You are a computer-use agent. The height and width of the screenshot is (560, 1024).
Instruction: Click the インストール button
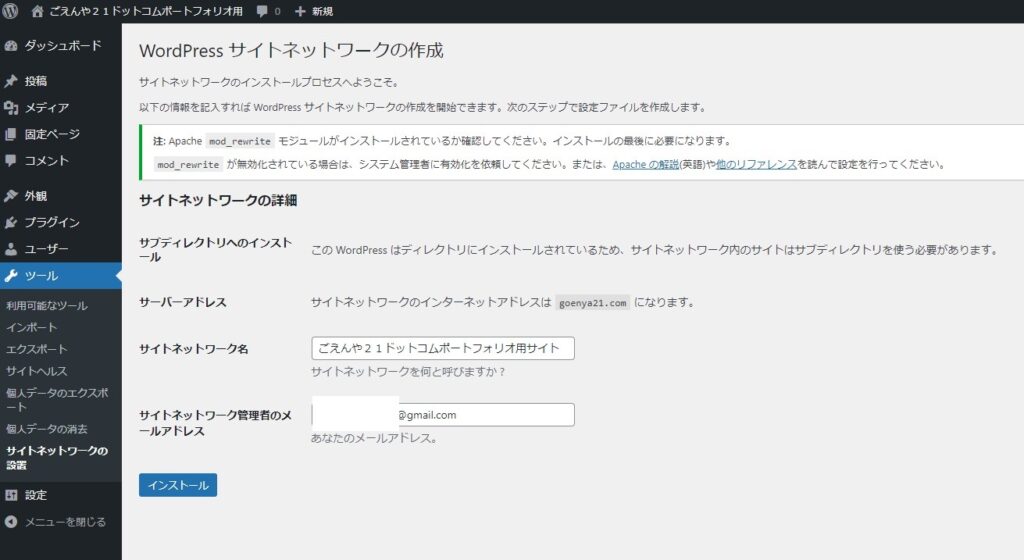178,485
